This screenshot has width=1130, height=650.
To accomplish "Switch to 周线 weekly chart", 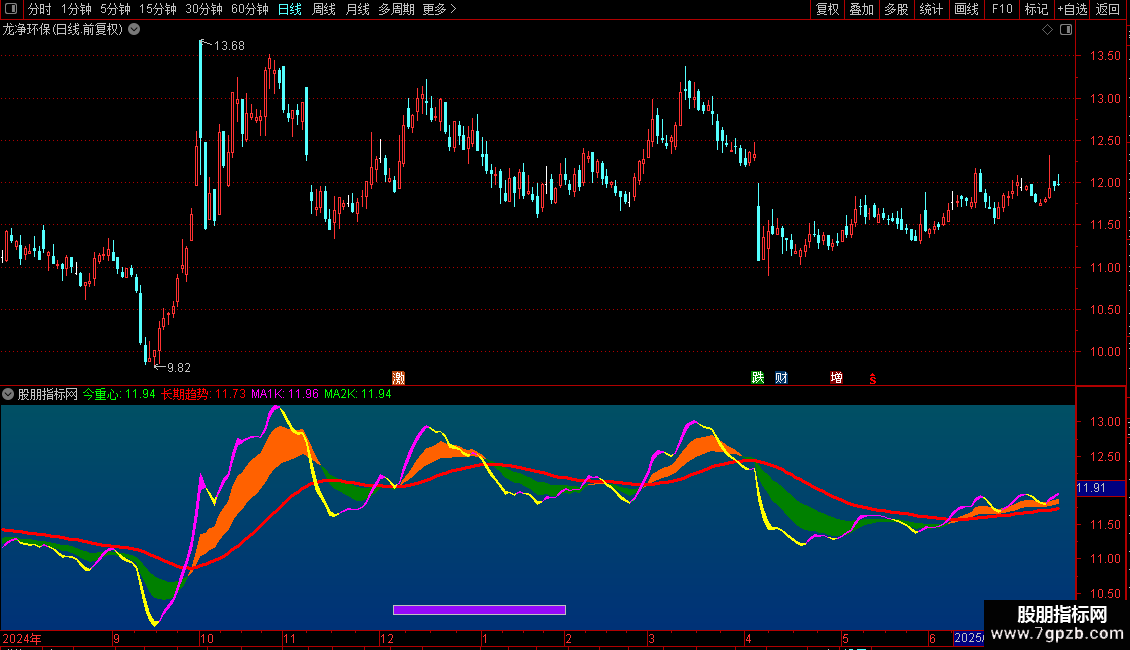I will point(324,9).
